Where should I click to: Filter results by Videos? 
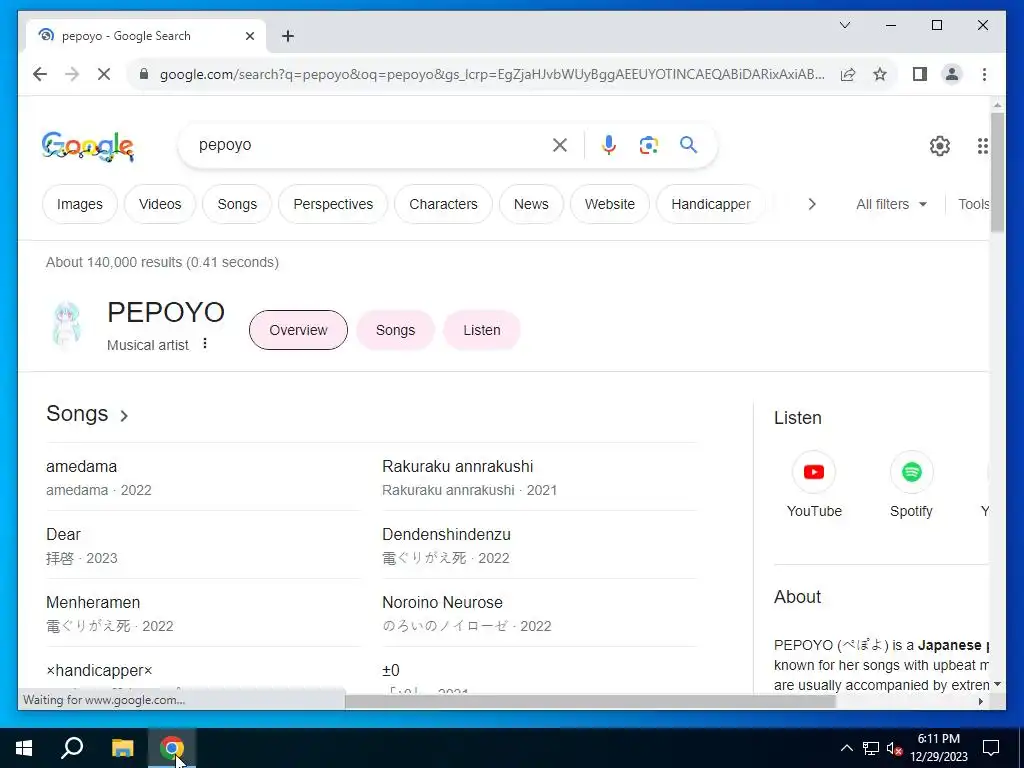[x=160, y=204]
